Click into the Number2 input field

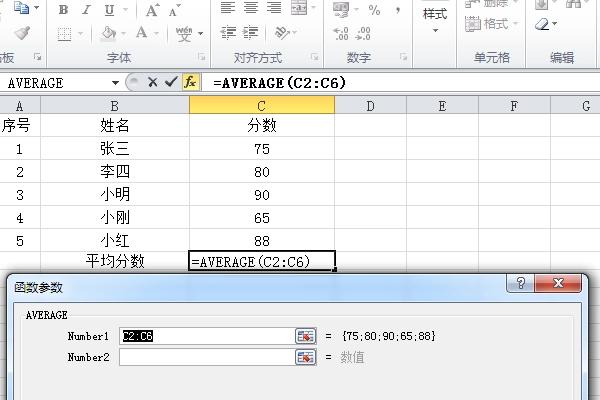coord(205,357)
